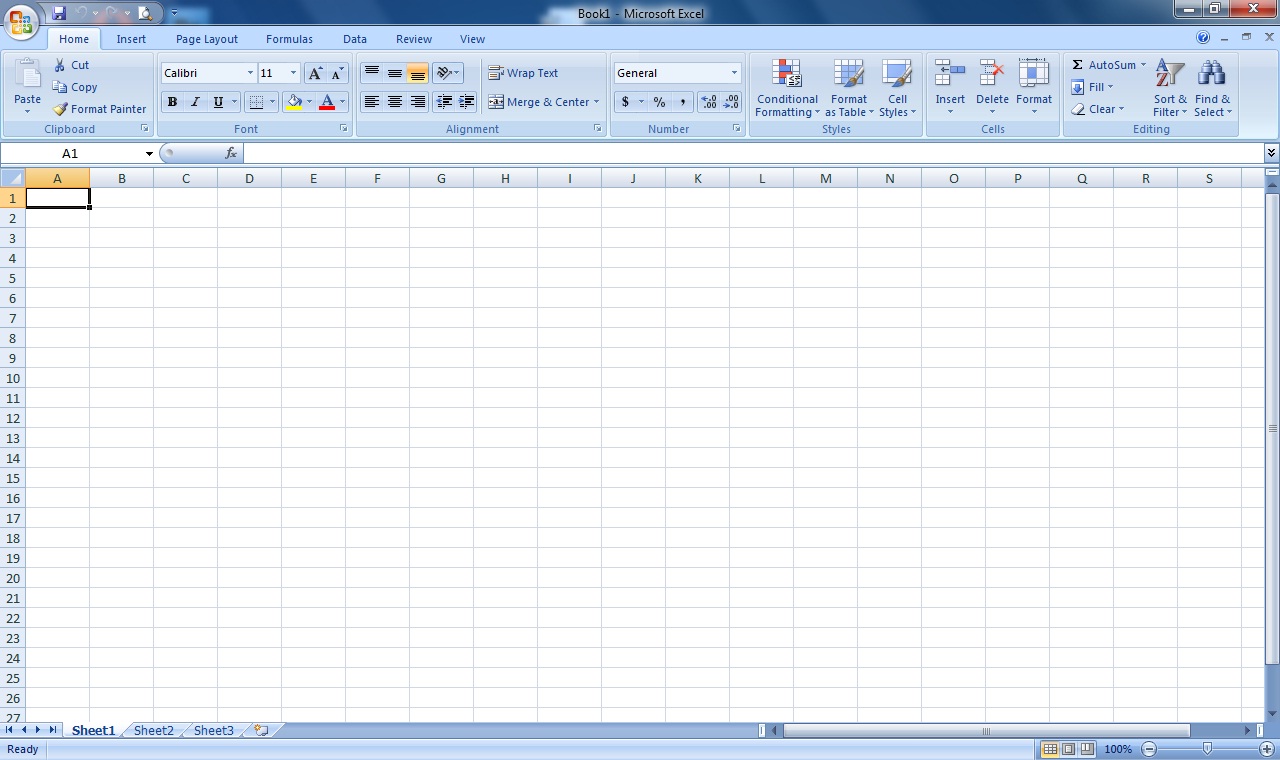Open the Name Box dropdown arrow
Image resolution: width=1280 pixels, height=760 pixels.
[149, 154]
